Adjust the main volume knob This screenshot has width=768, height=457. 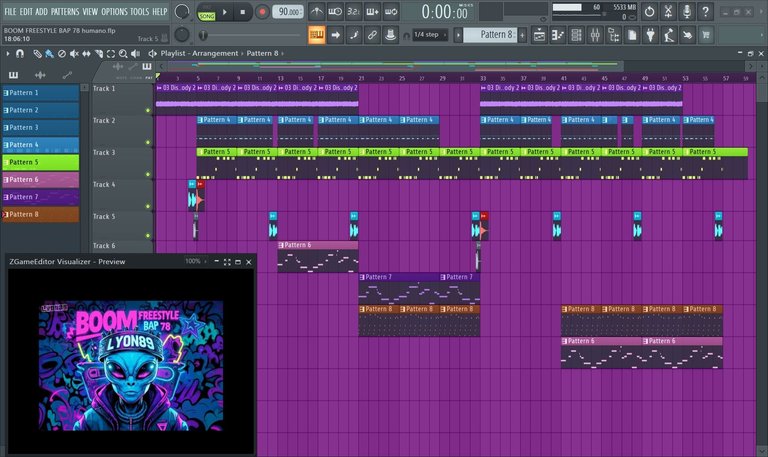[182, 12]
